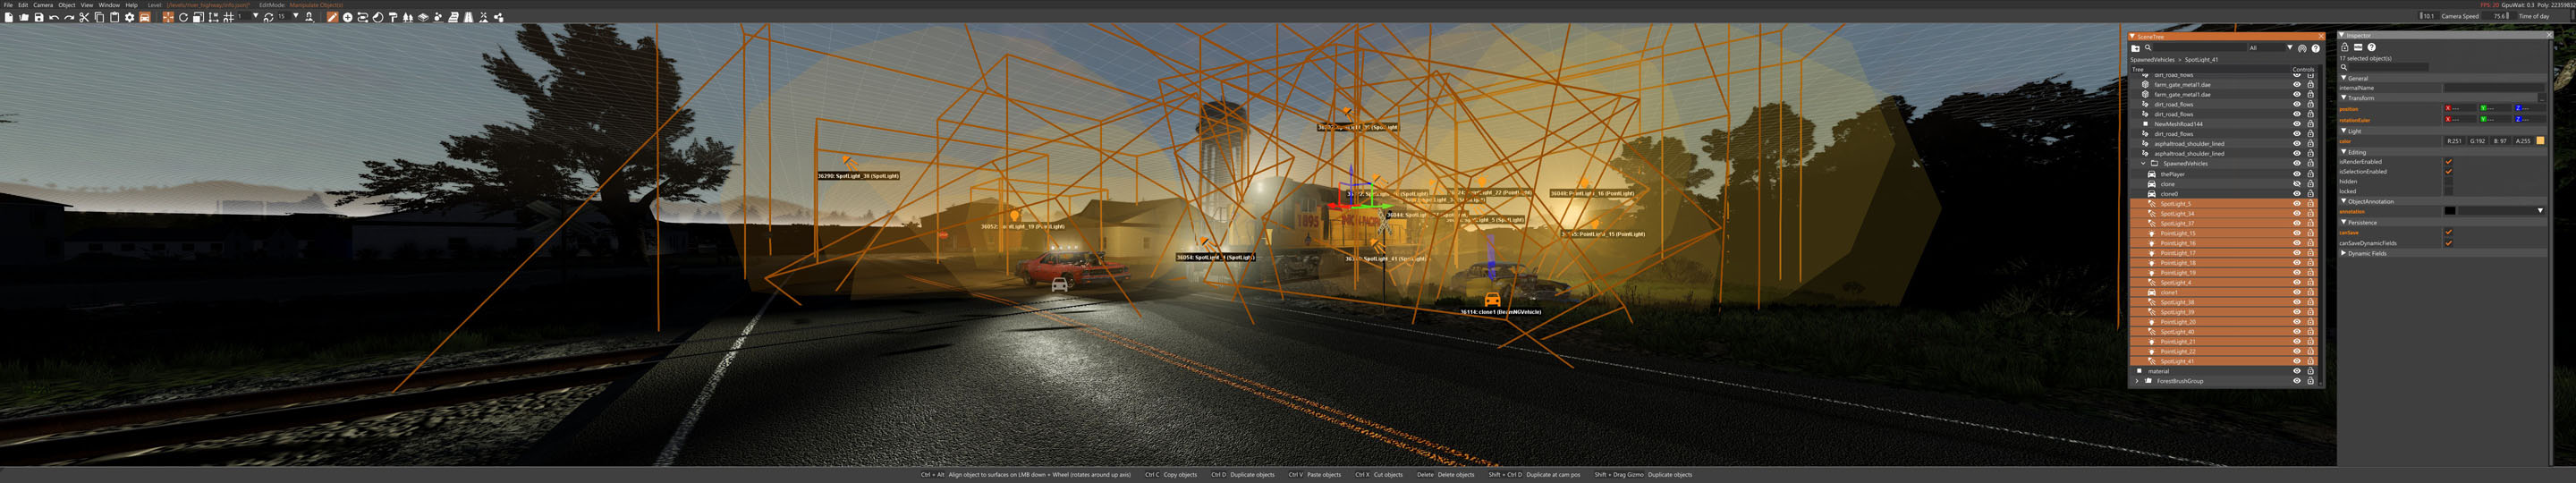The height and width of the screenshot is (483, 2576).
Task: Click the internalName input field
Action: coord(2494,88)
